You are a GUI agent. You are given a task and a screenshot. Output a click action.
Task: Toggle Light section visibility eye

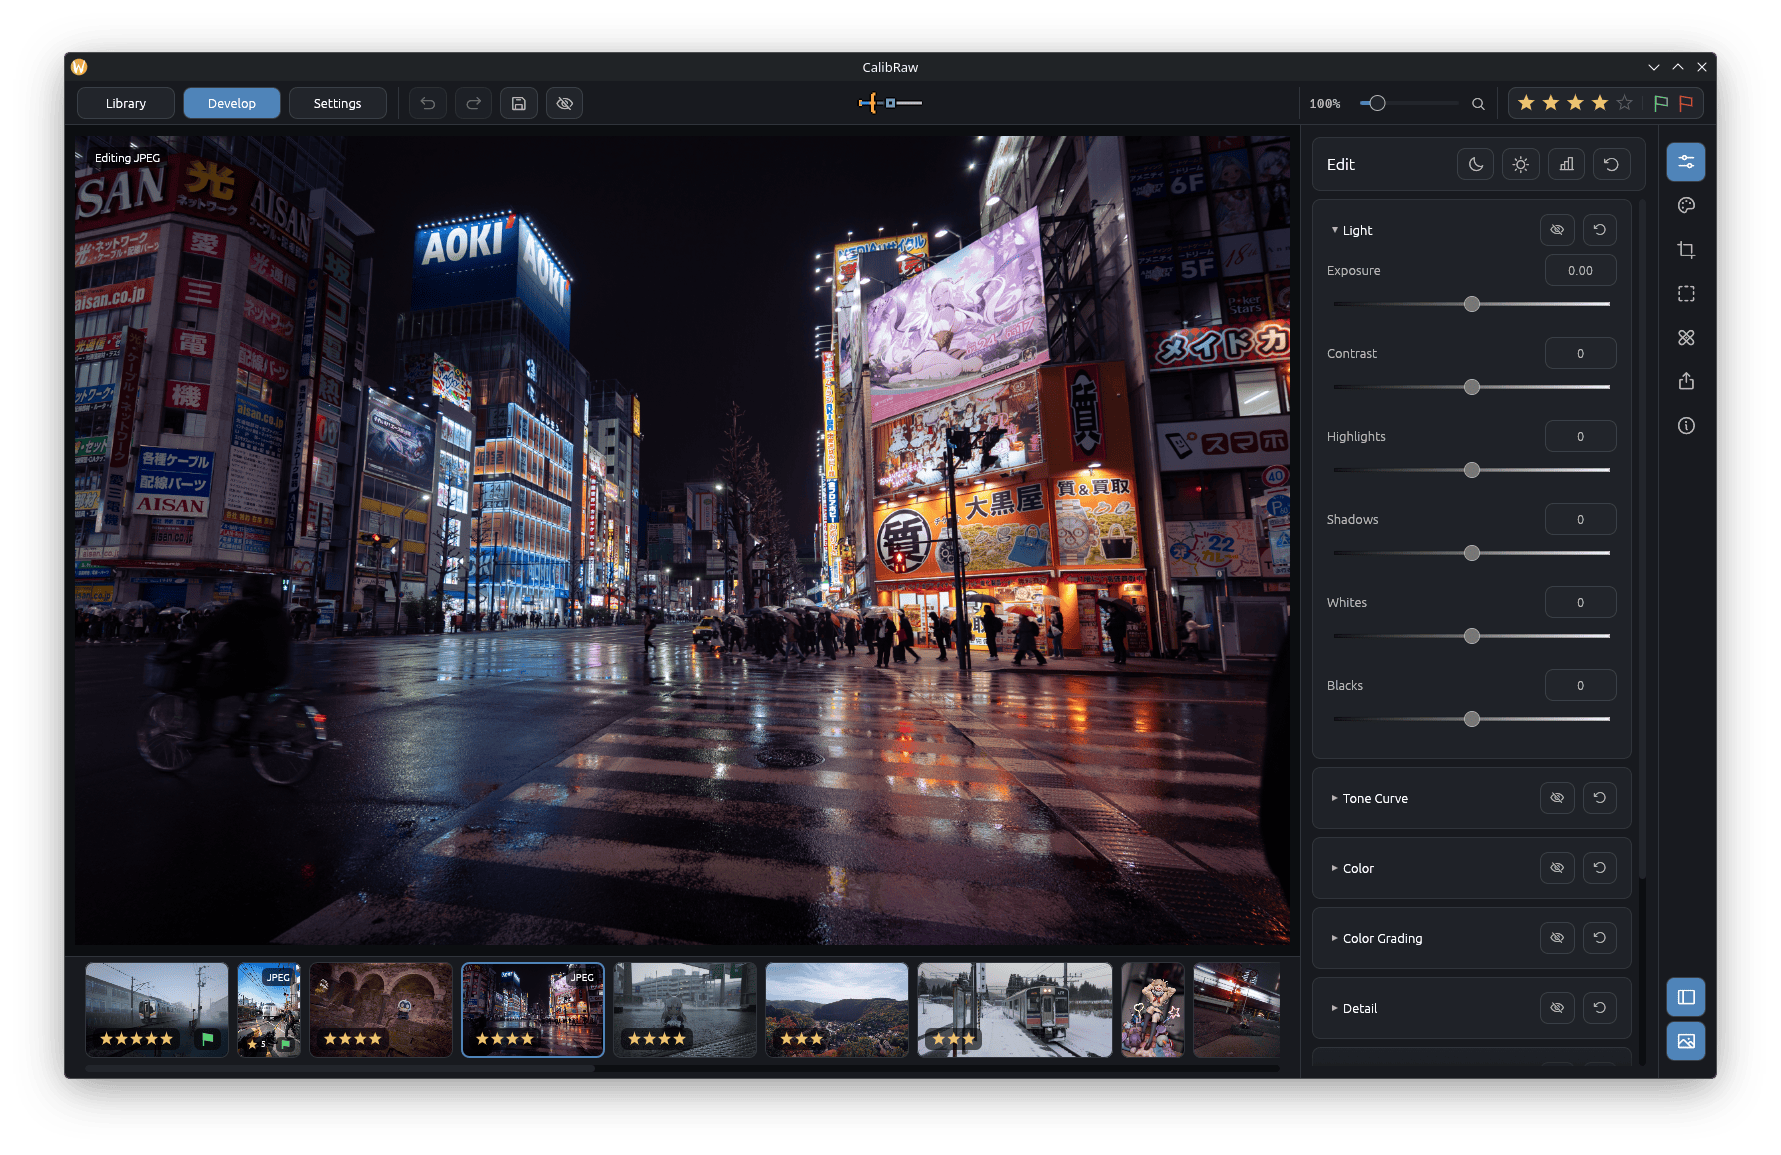coord(1558,230)
